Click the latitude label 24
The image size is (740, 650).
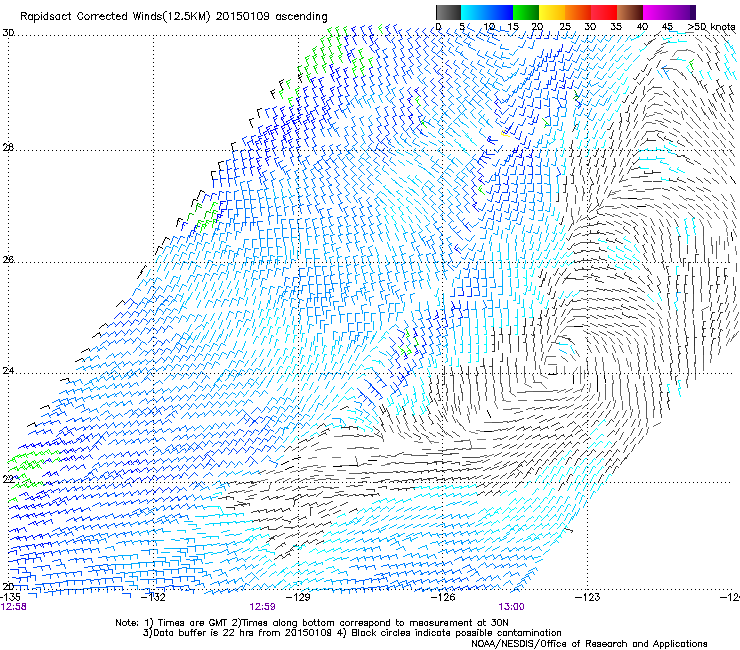coord(8,371)
